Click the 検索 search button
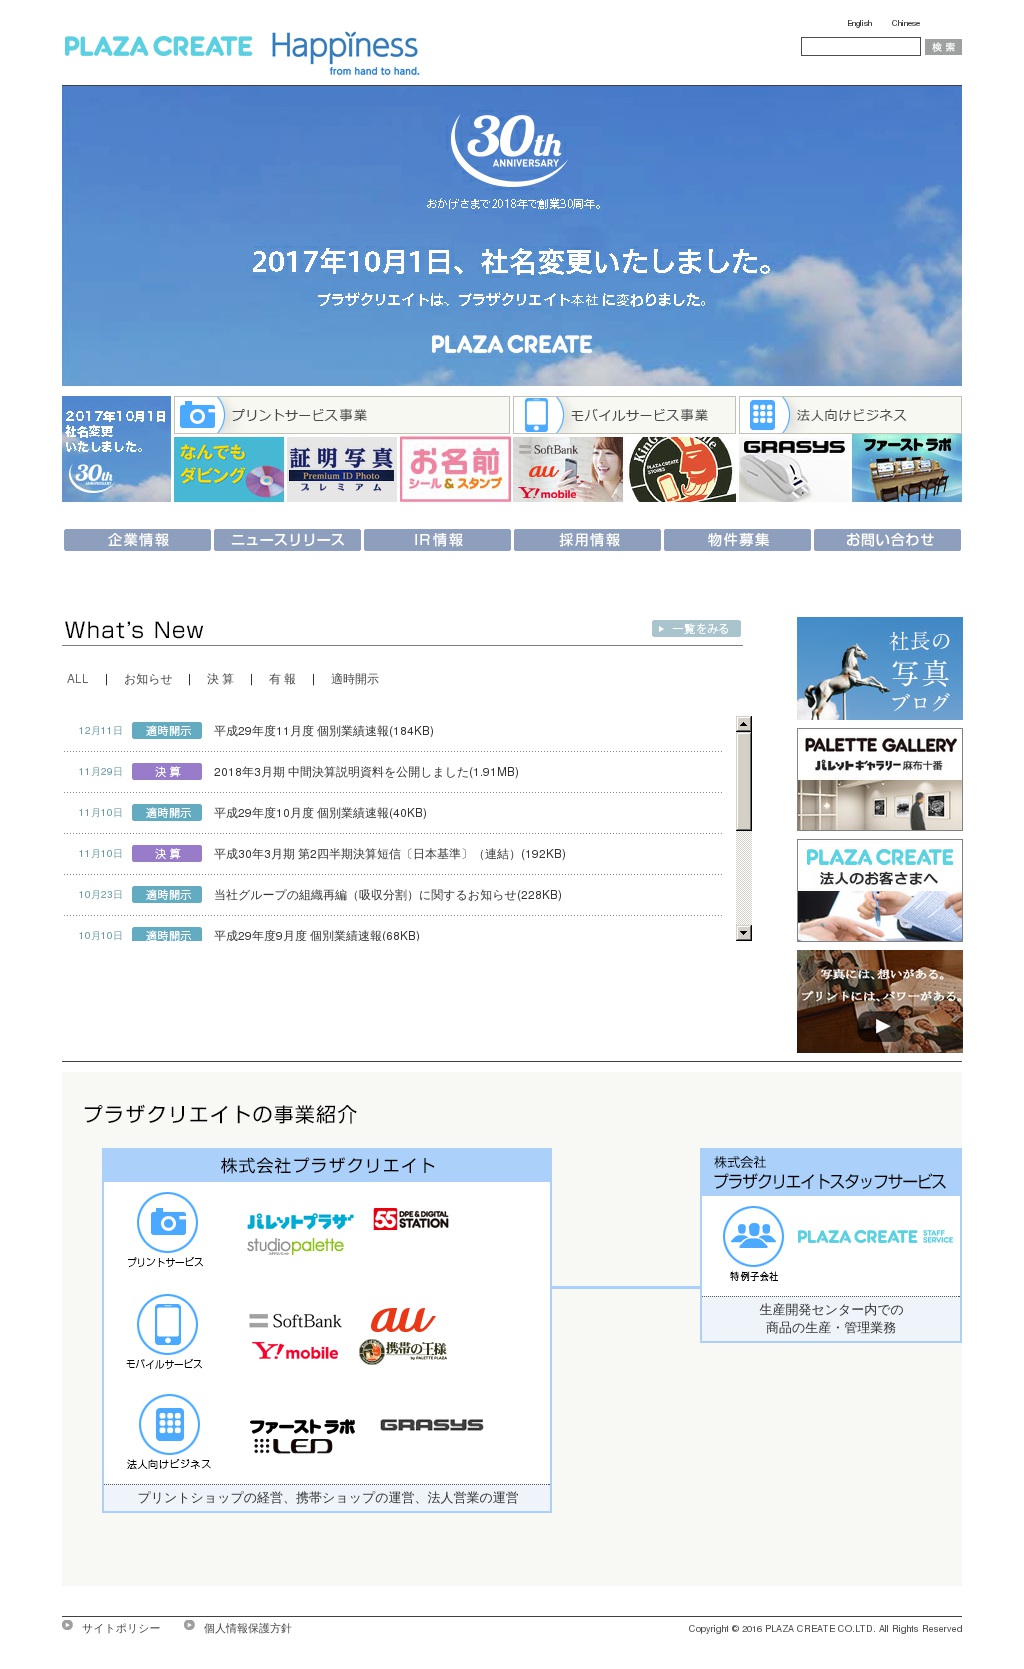Screen dimensions: 1024x1669 coord(943,47)
